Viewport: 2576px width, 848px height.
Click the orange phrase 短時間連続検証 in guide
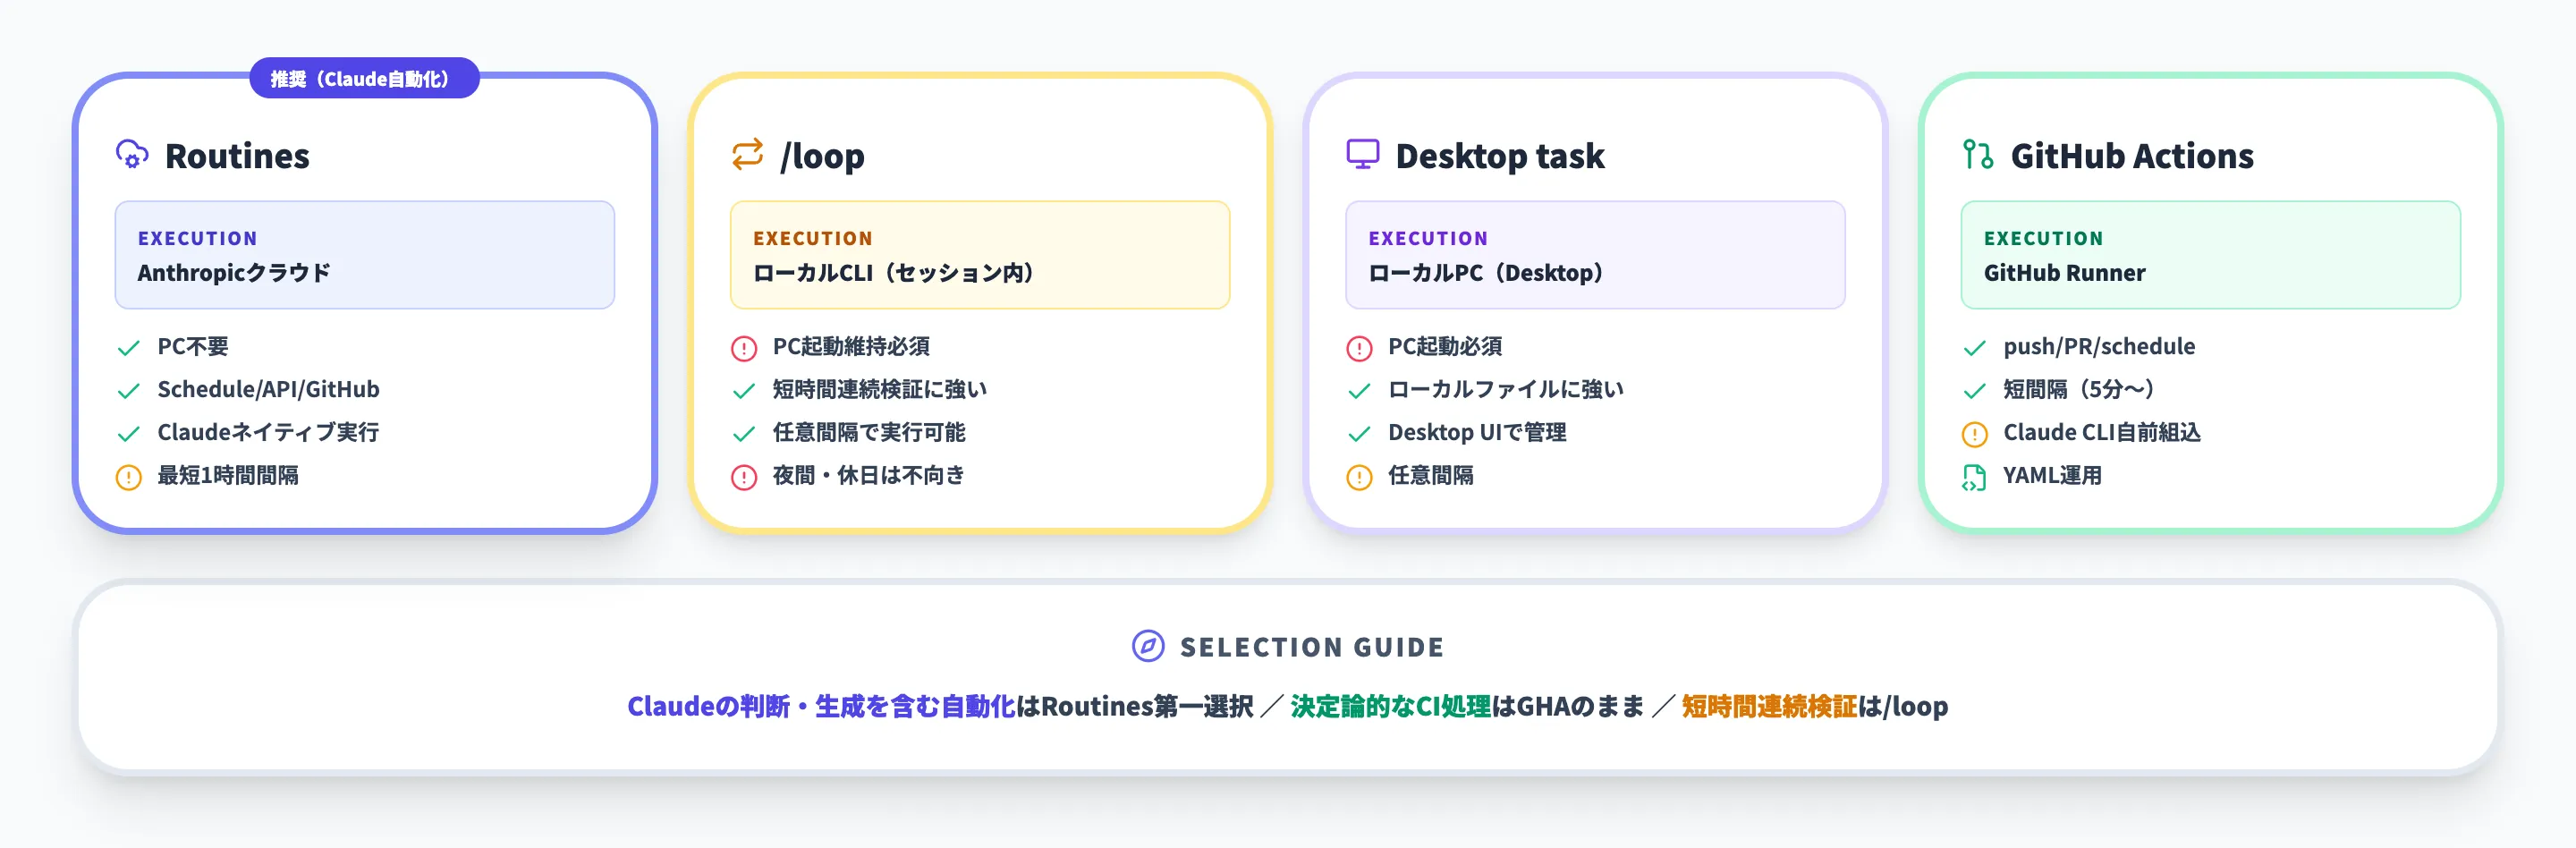1769,707
